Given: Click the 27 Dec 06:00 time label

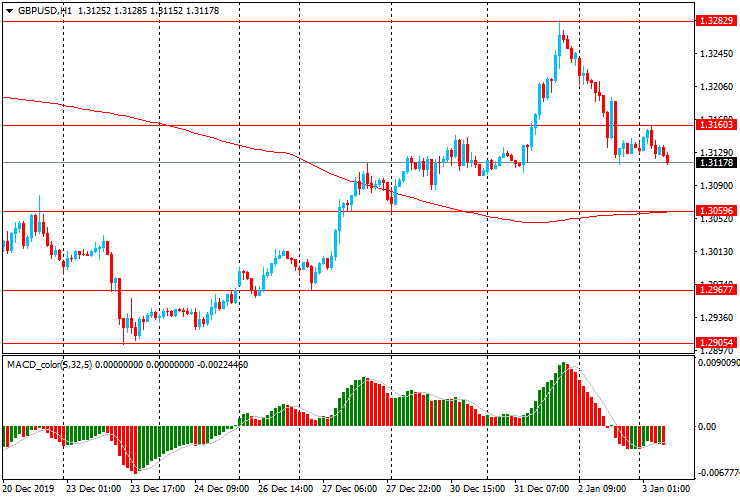Looking at the screenshot, I should click(350, 488).
